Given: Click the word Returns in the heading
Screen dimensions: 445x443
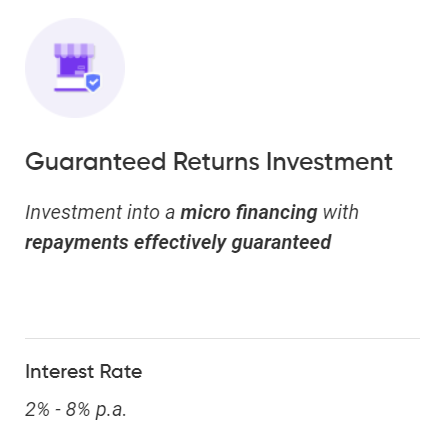Looking at the screenshot, I should tap(216, 162).
